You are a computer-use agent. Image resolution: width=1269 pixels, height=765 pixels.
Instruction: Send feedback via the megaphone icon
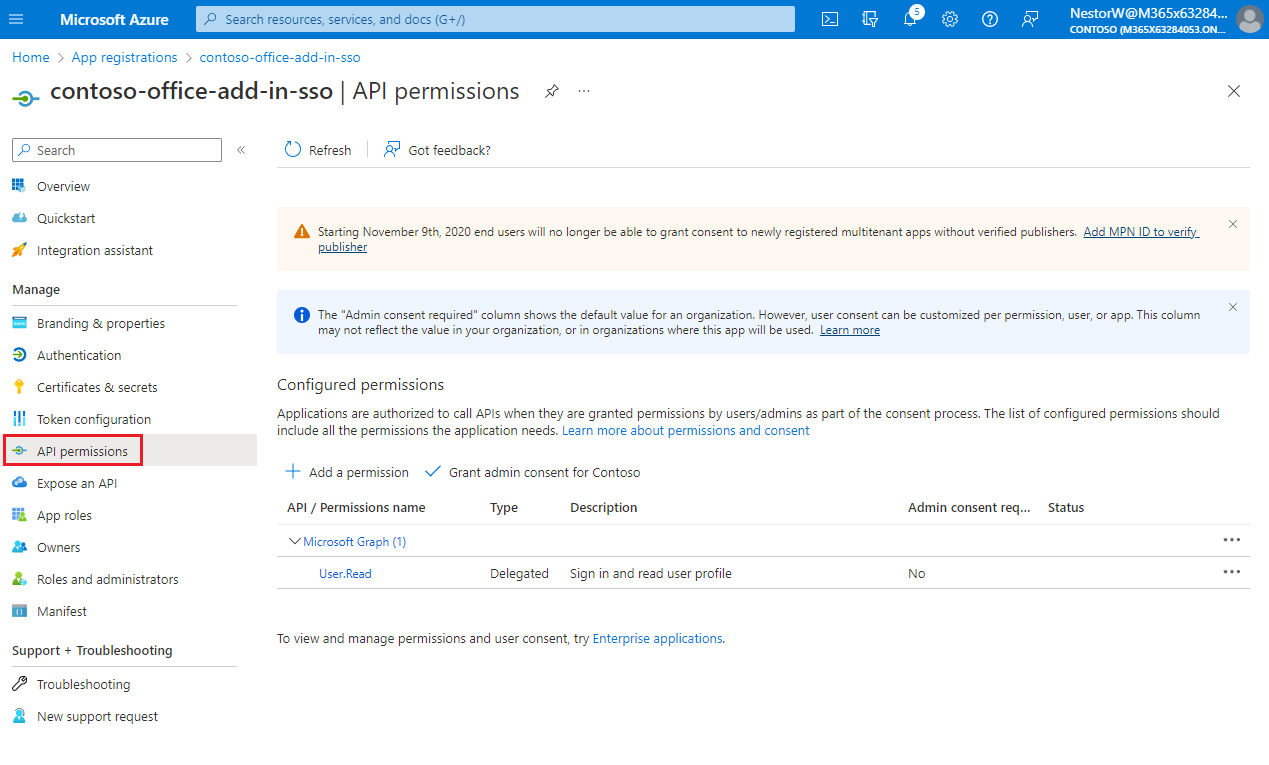pyautogui.click(x=1030, y=18)
